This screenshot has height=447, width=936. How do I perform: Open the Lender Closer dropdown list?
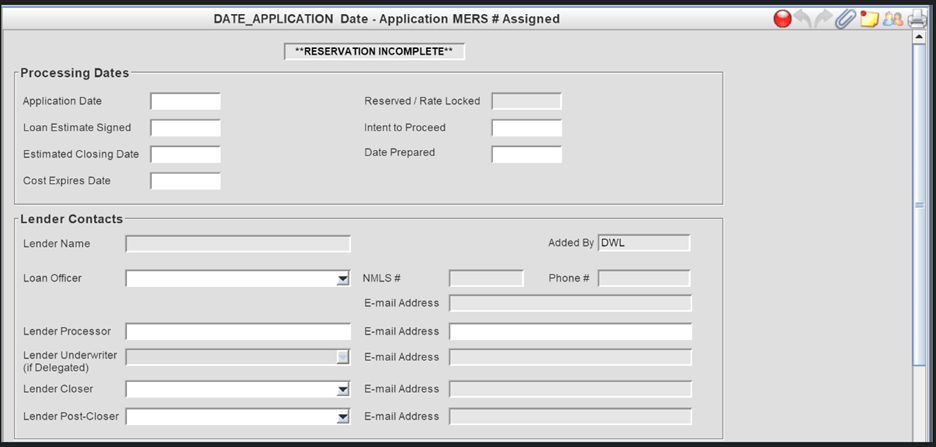[342, 389]
